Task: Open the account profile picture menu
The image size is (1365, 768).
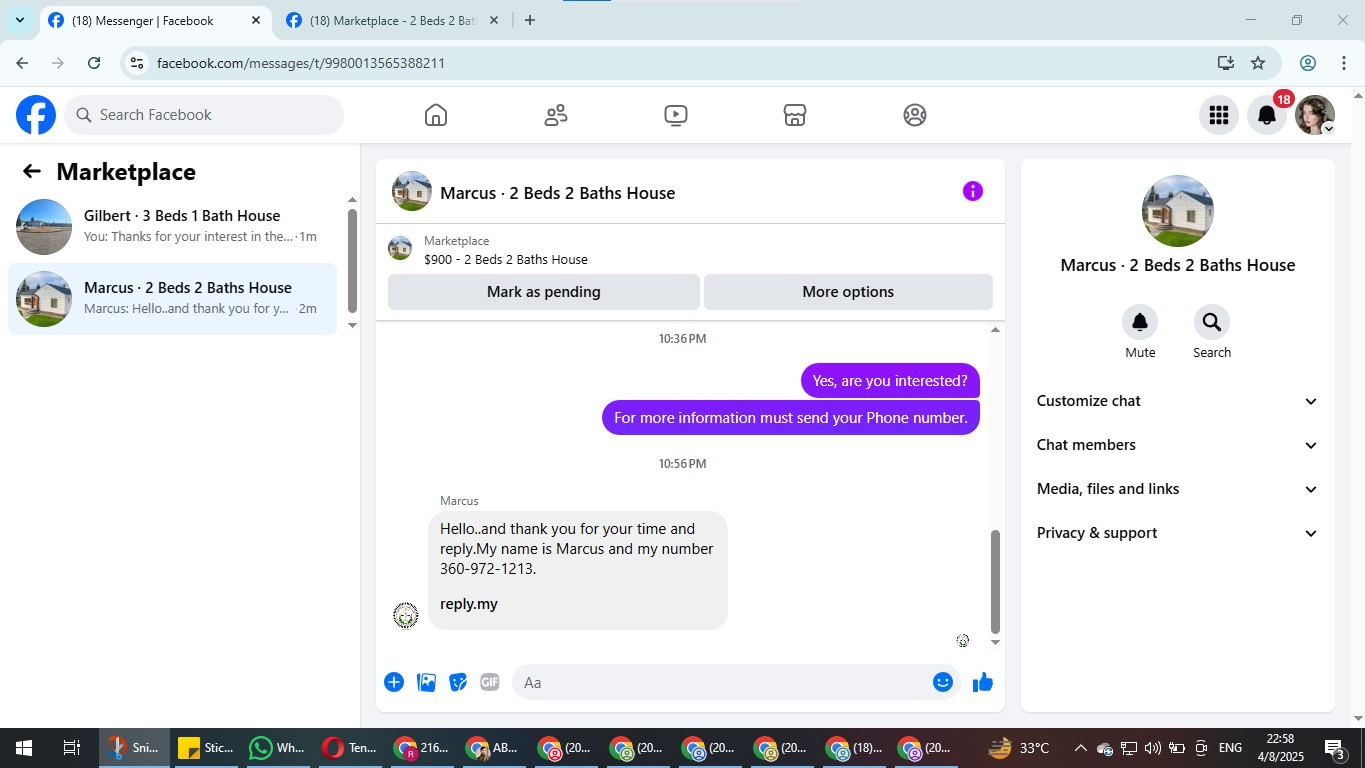Action: click(x=1315, y=115)
